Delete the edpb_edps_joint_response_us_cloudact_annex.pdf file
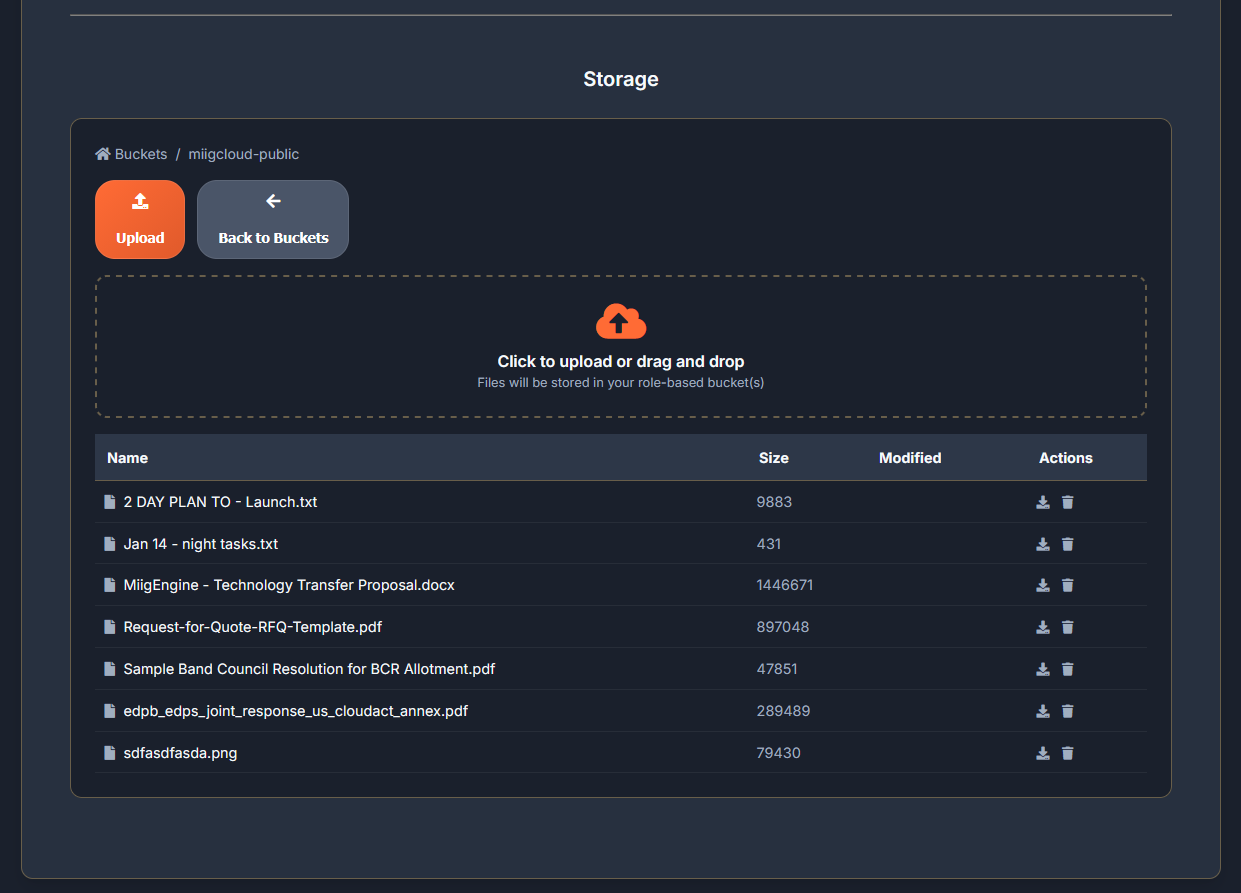 1068,711
